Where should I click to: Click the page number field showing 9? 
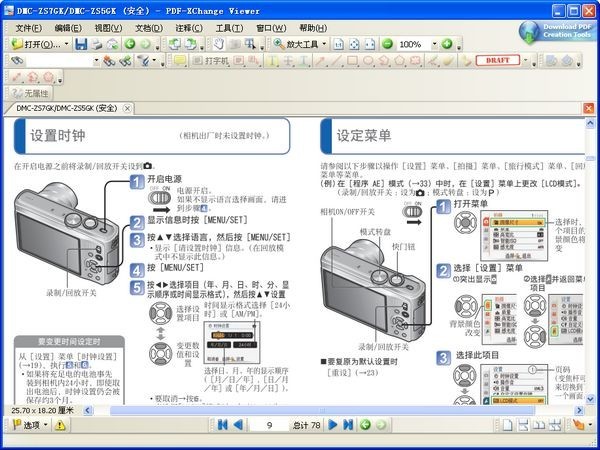coord(269,425)
